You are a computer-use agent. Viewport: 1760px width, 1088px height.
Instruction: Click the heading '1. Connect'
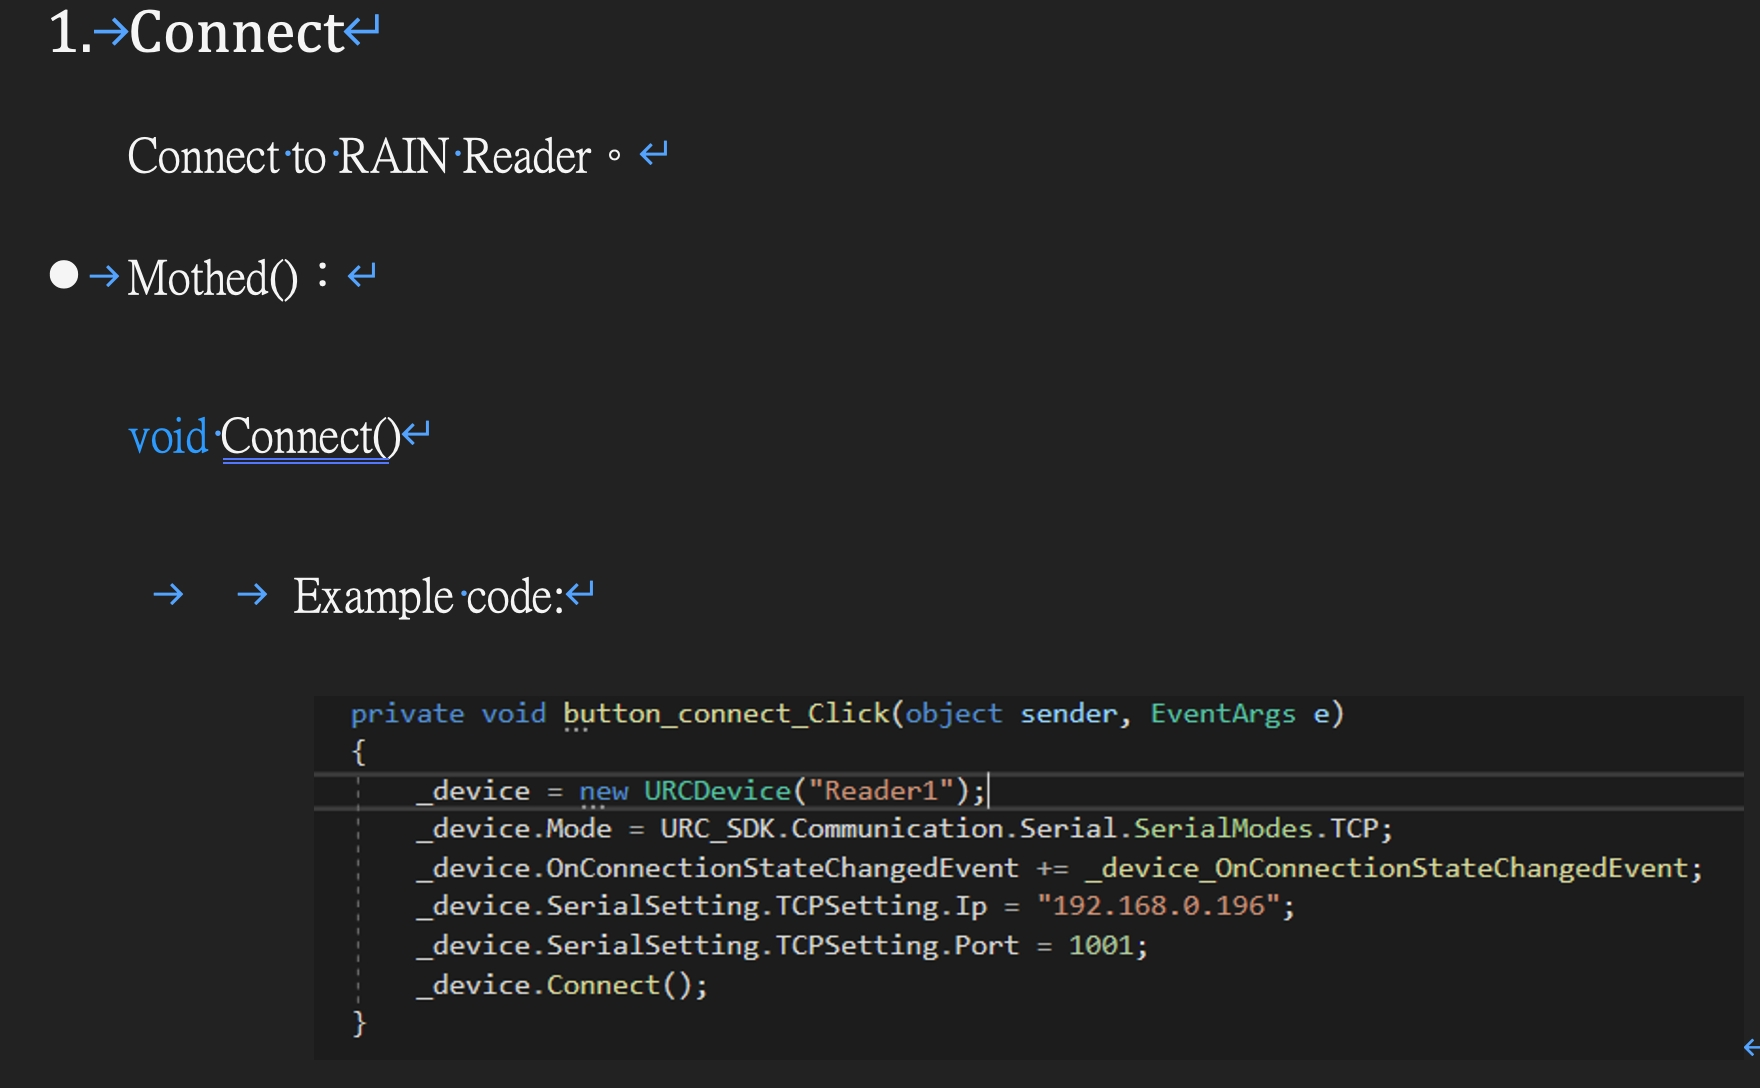[x=197, y=32]
